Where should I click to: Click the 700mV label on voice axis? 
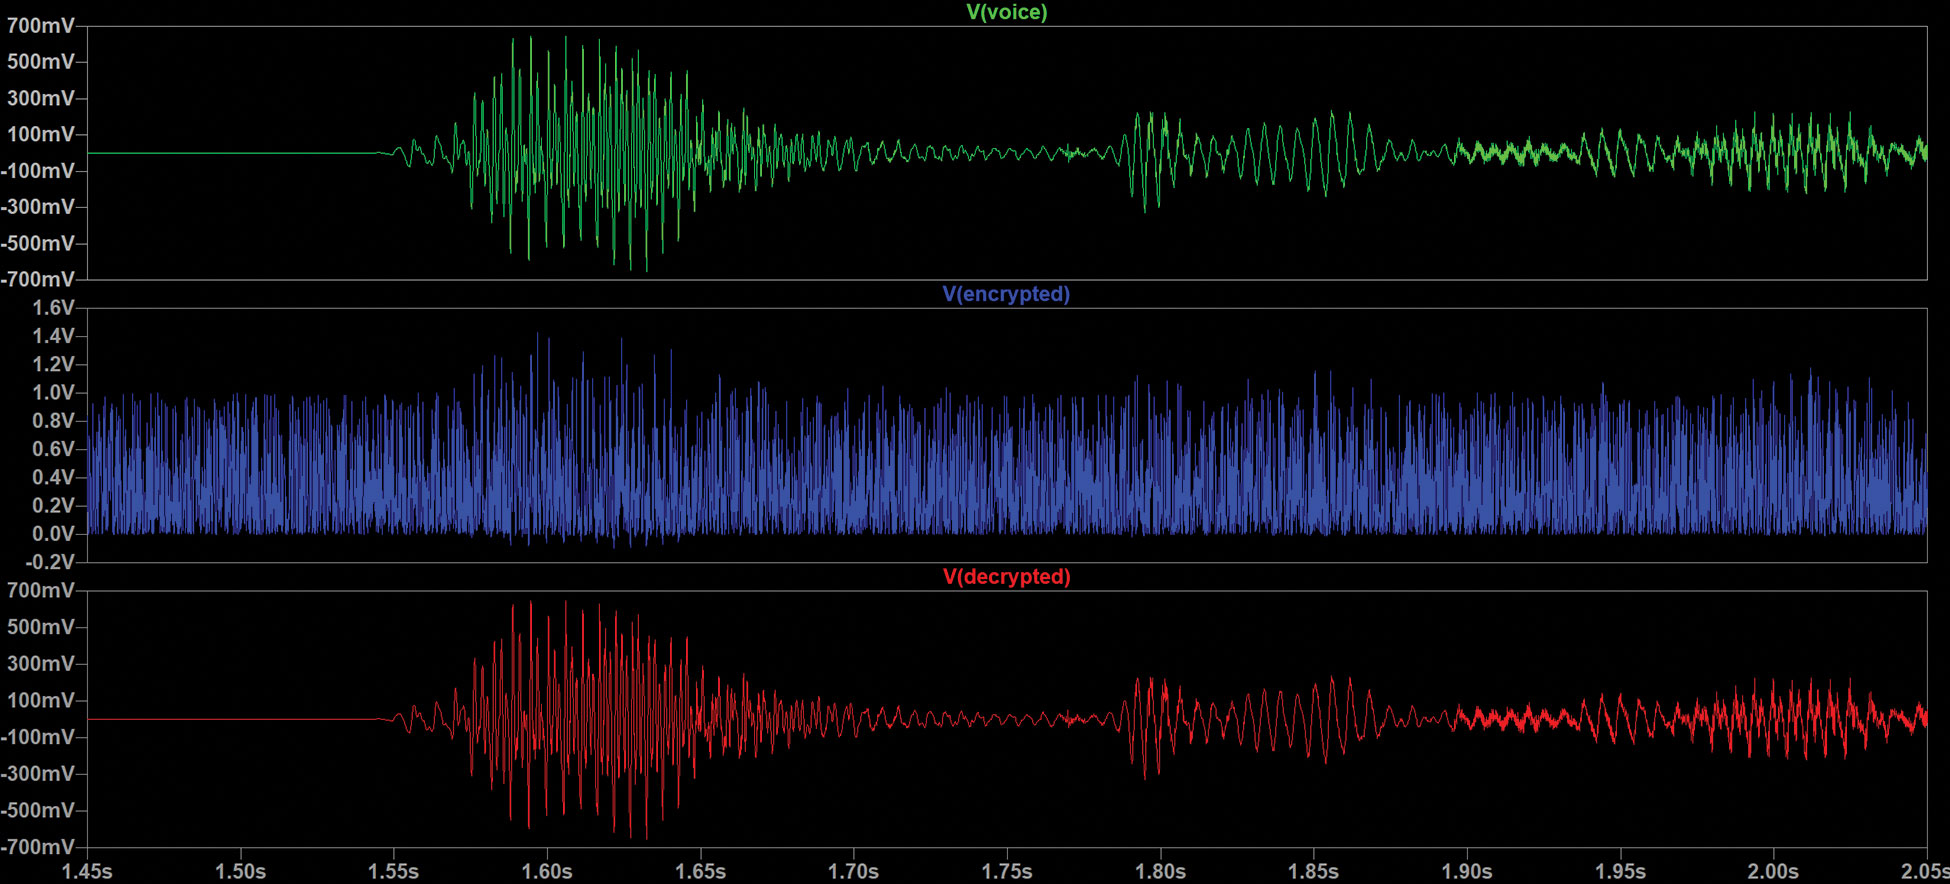pyautogui.click(x=41, y=26)
